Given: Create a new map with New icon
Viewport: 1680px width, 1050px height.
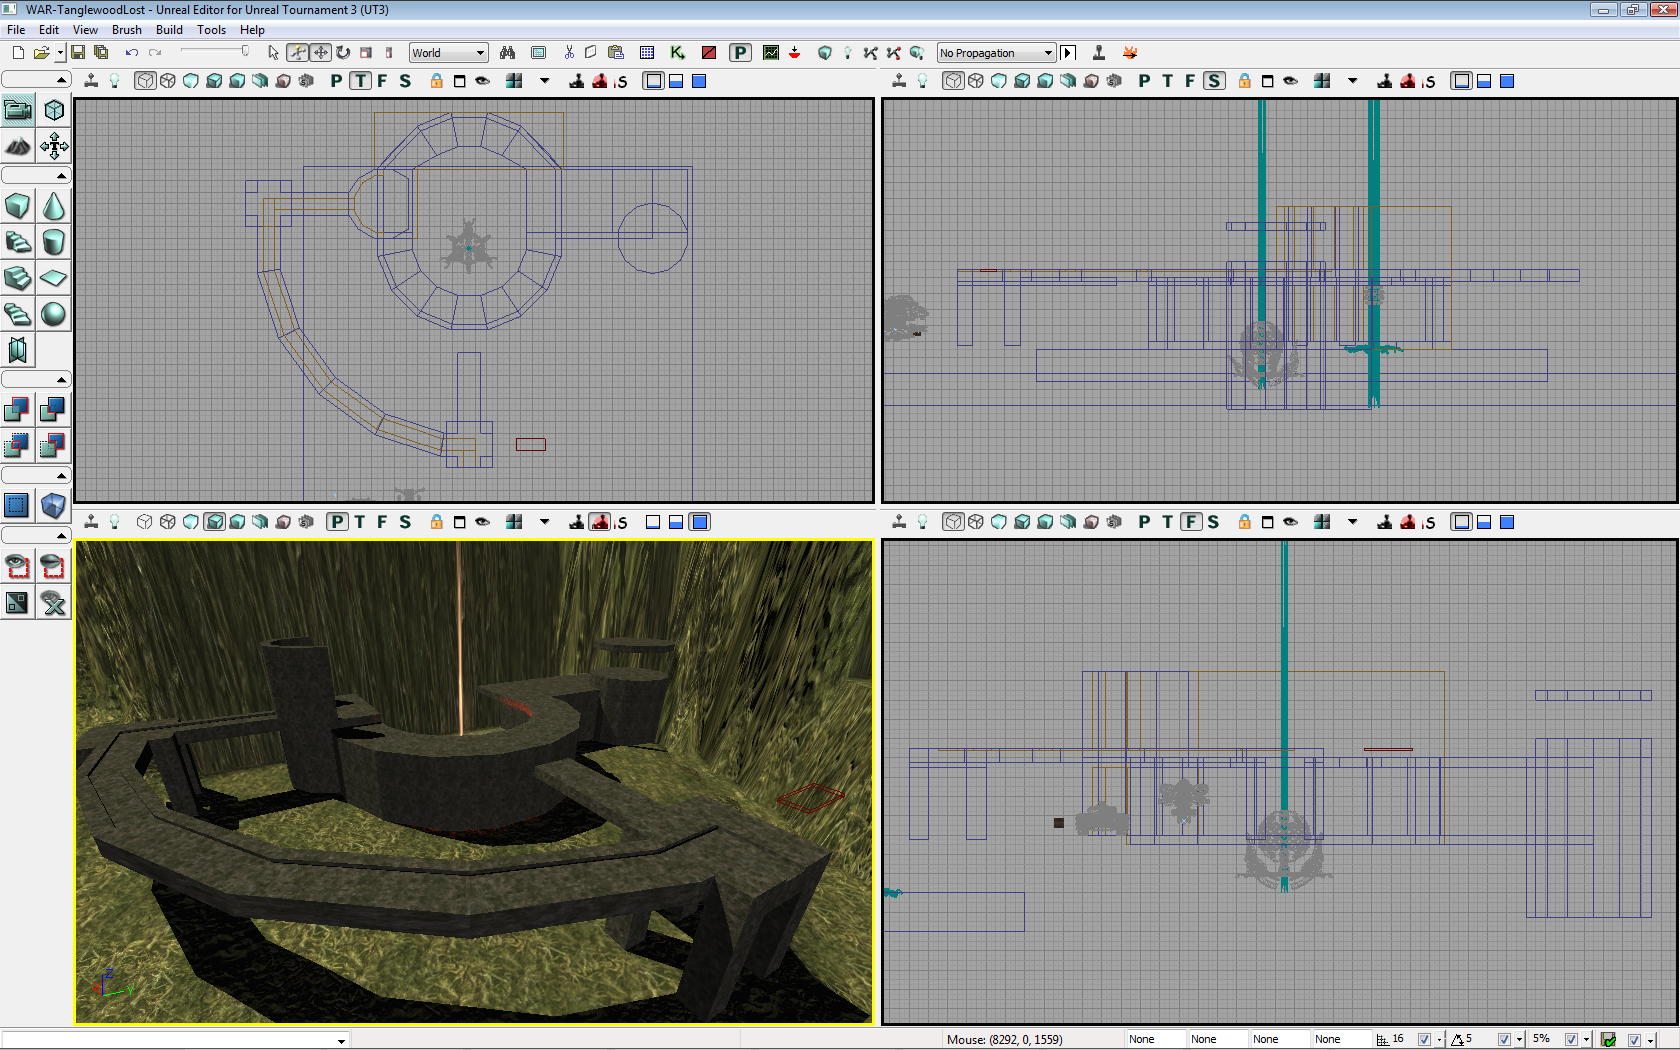Looking at the screenshot, I should click(18, 53).
